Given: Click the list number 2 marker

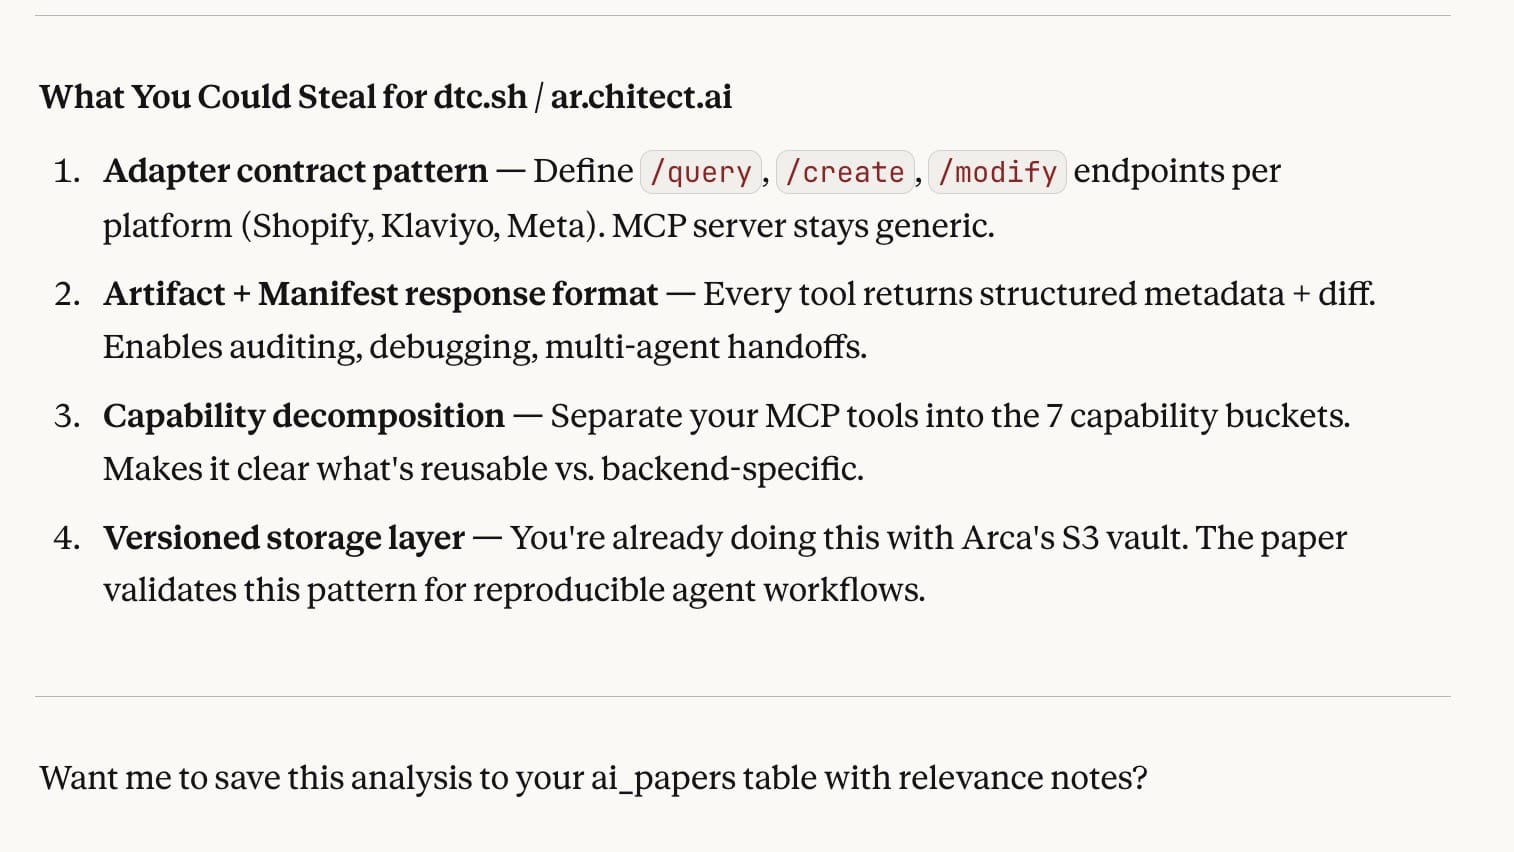Looking at the screenshot, I should click(x=66, y=294).
